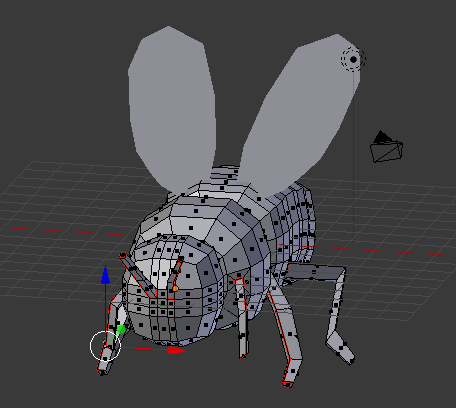Click the red X-axis manipulator arrow
The width and height of the screenshot is (456, 408).
coord(177,350)
